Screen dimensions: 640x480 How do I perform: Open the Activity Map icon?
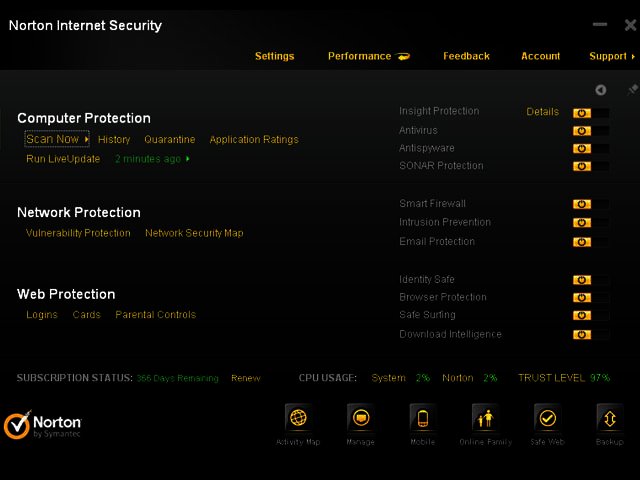click(298, 418)
